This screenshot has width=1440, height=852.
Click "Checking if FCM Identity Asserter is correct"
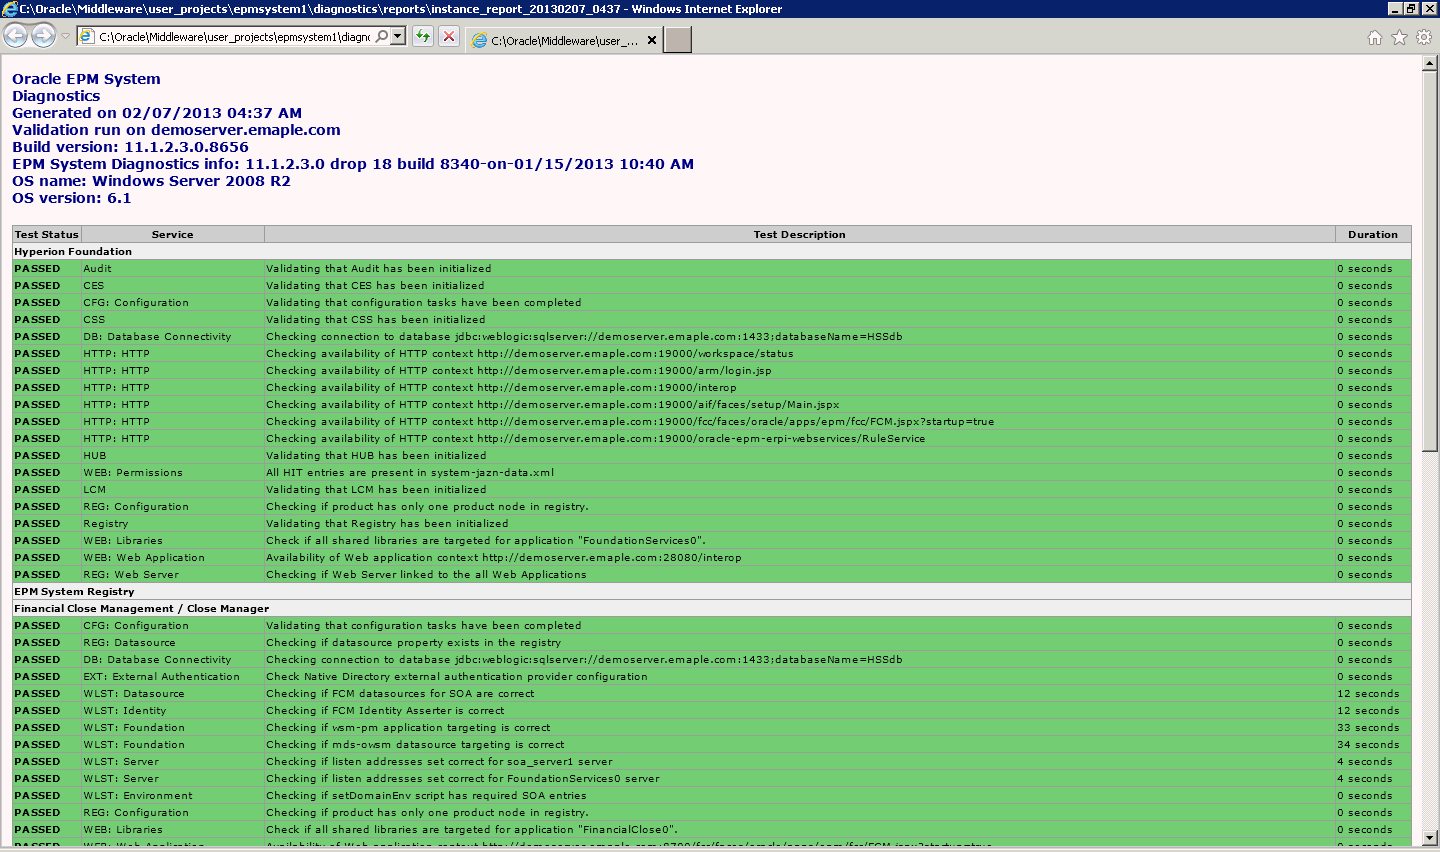click(385, 711)
